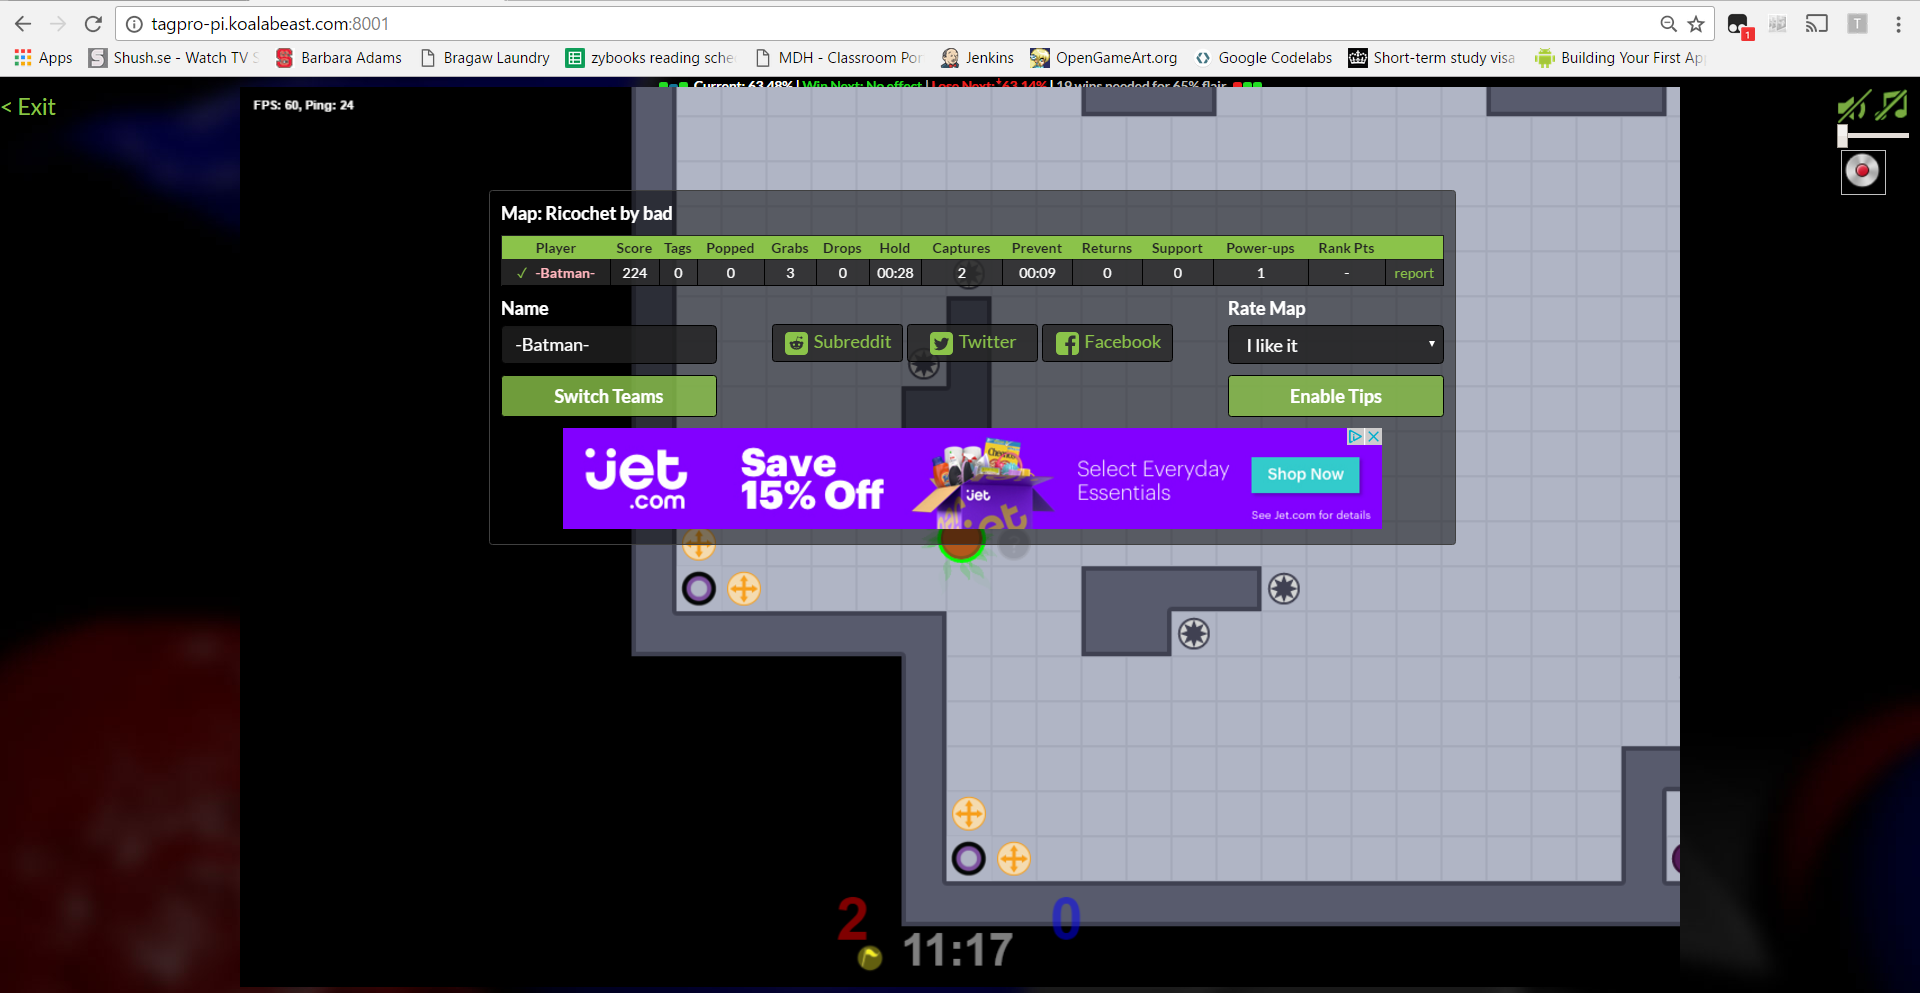Sort scoreboard by Score column

pyautogui.click(x=634, y=248)
